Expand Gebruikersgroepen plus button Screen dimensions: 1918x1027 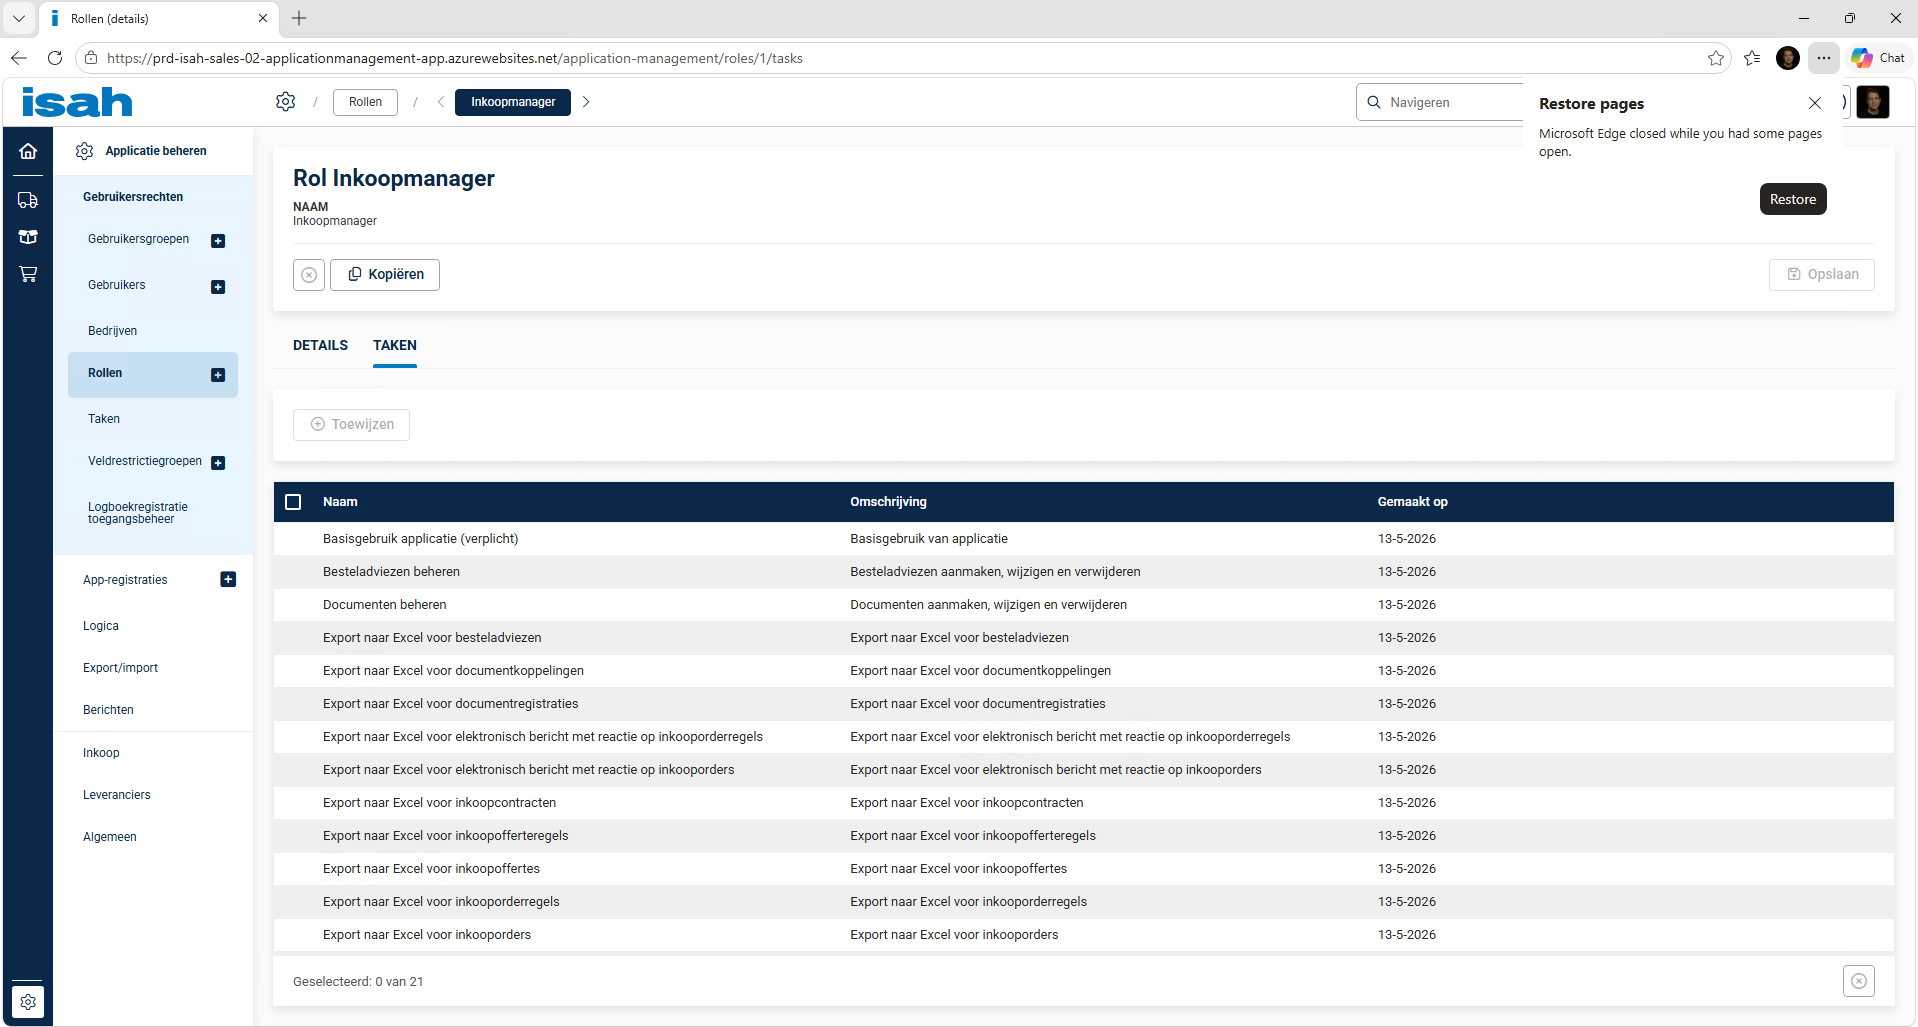pyautogui.click(x=218, y=241)
